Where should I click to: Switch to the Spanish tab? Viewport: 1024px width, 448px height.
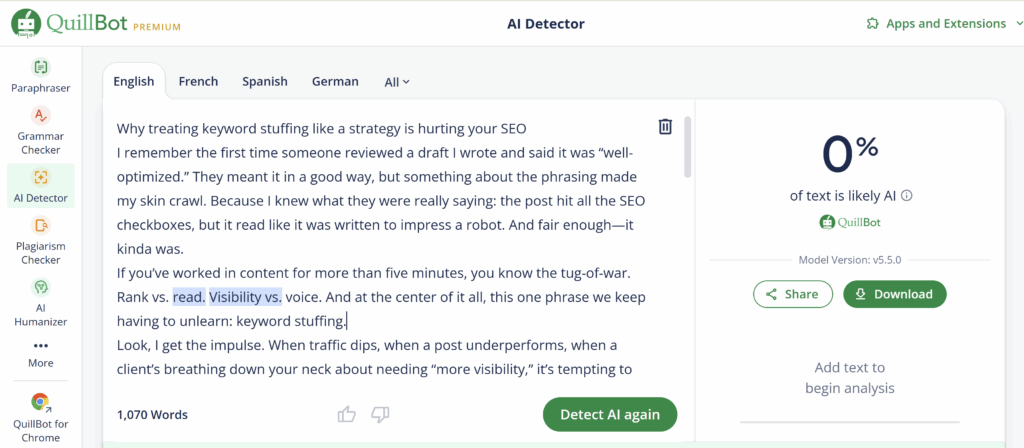click(264, 82)
